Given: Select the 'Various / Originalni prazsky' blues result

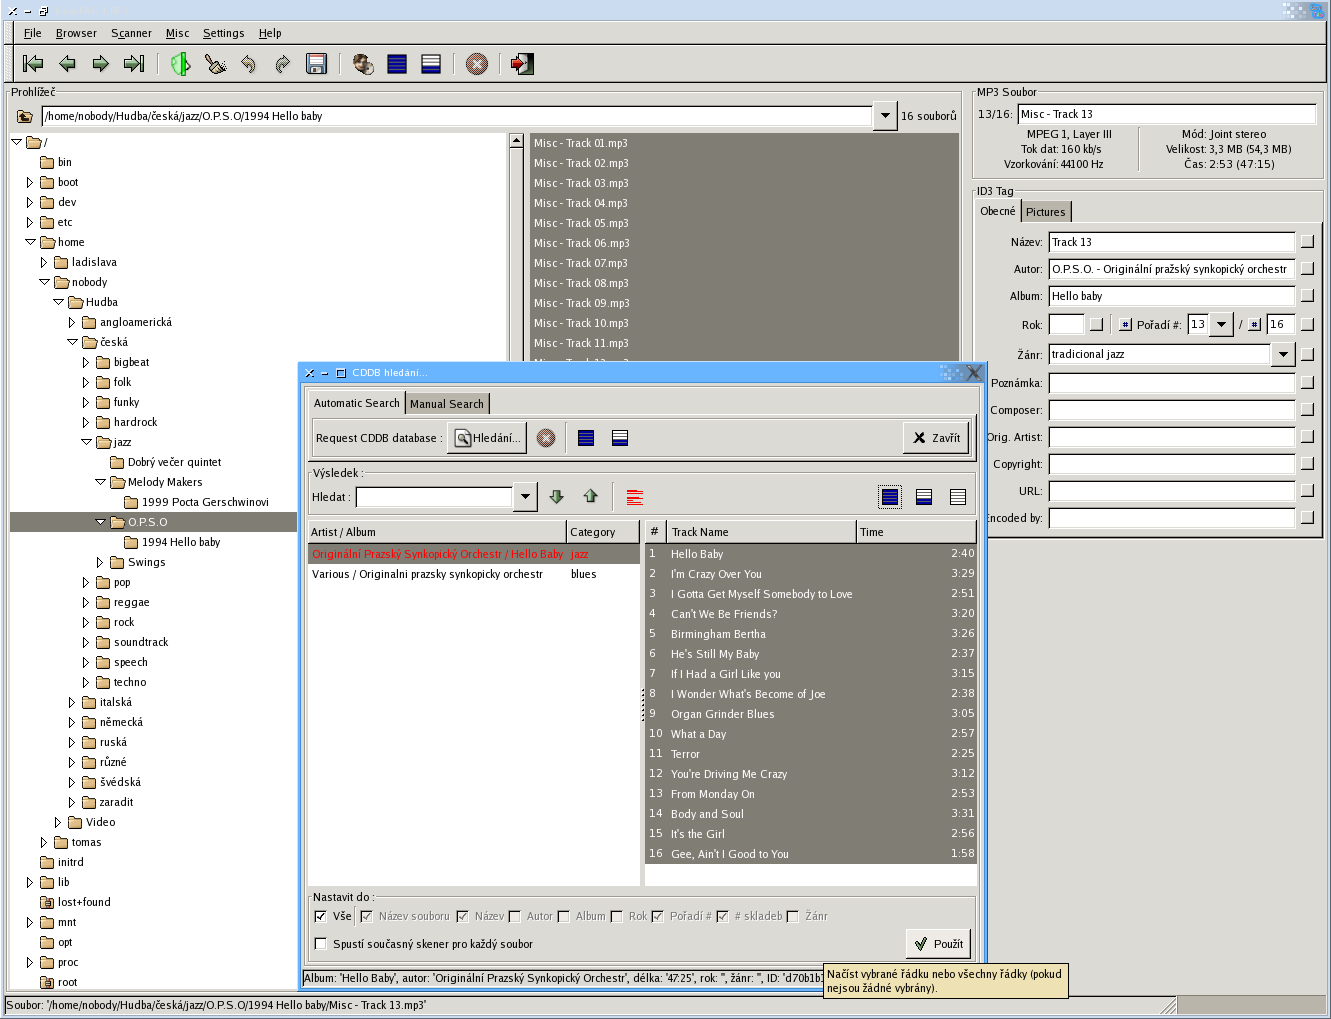Looking at the screenshot, I should click(473, 574).
